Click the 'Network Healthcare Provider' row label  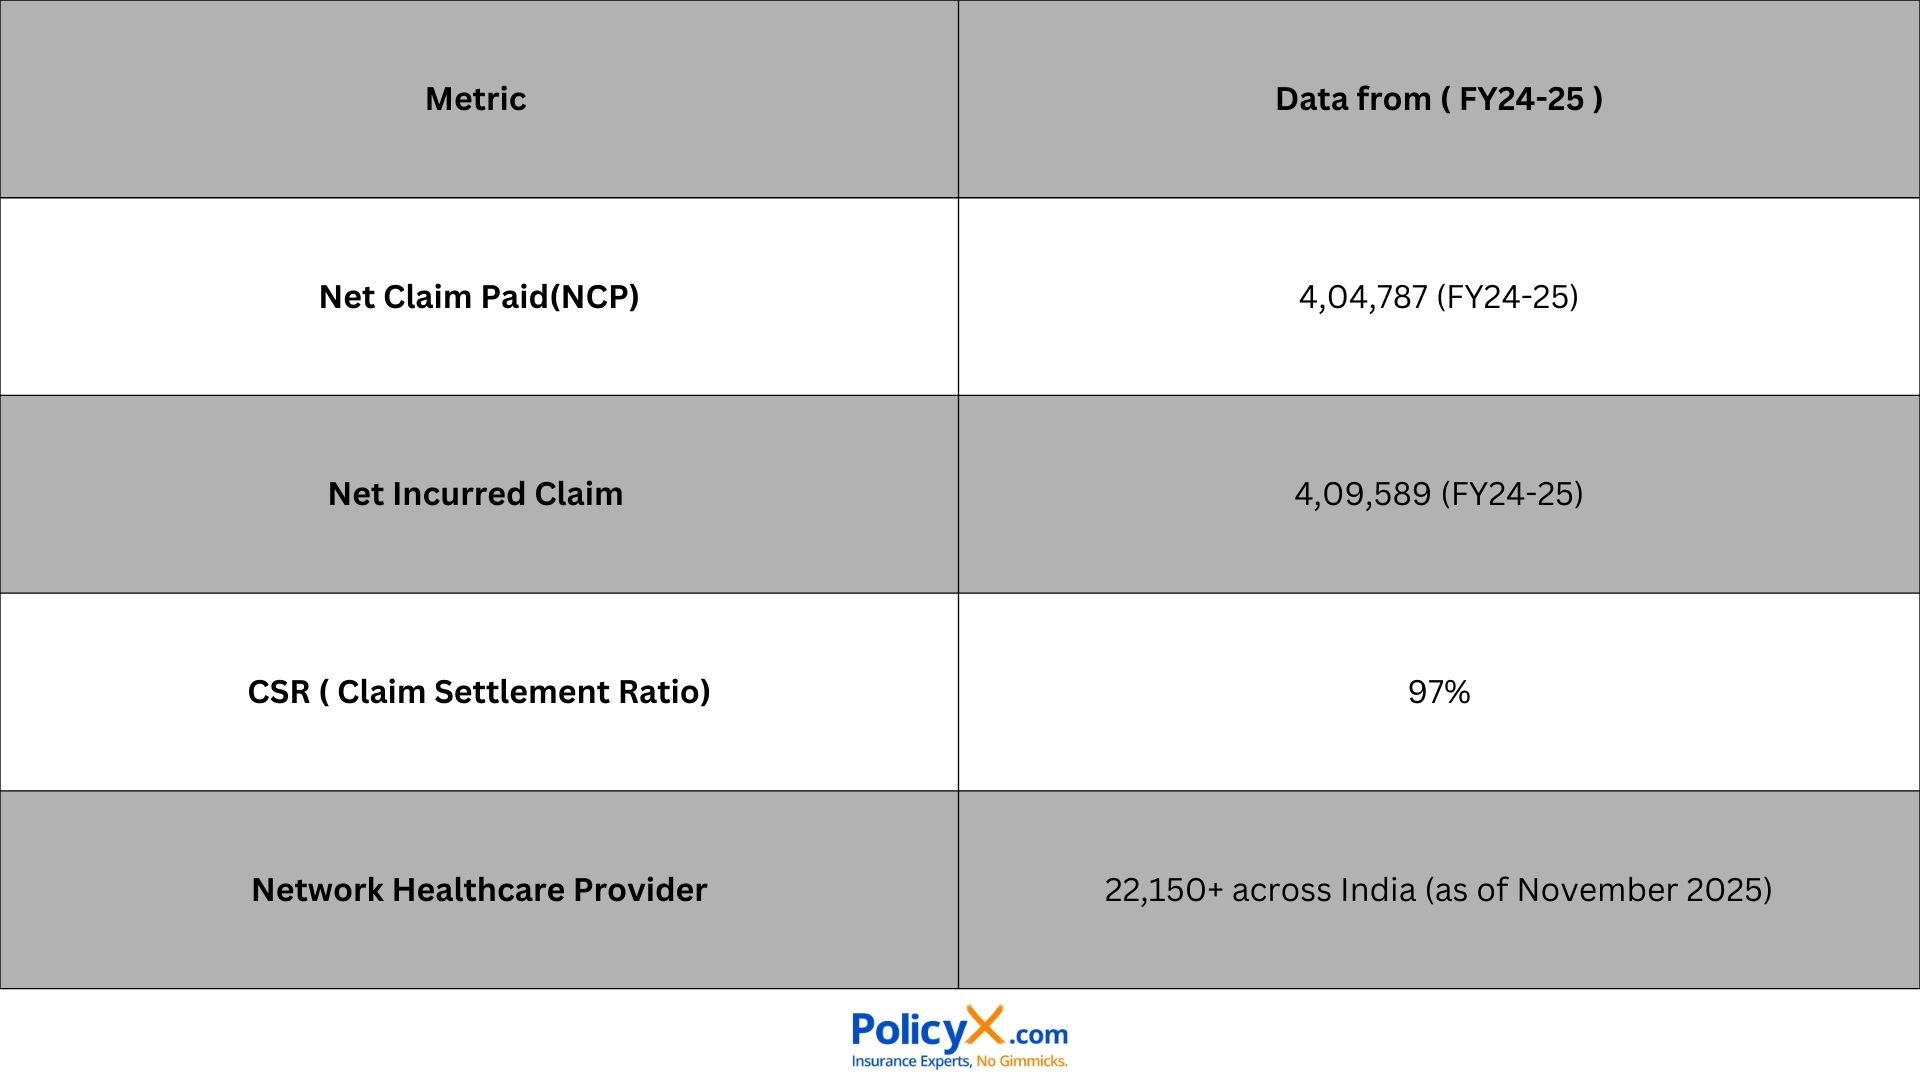pos(479,890)
